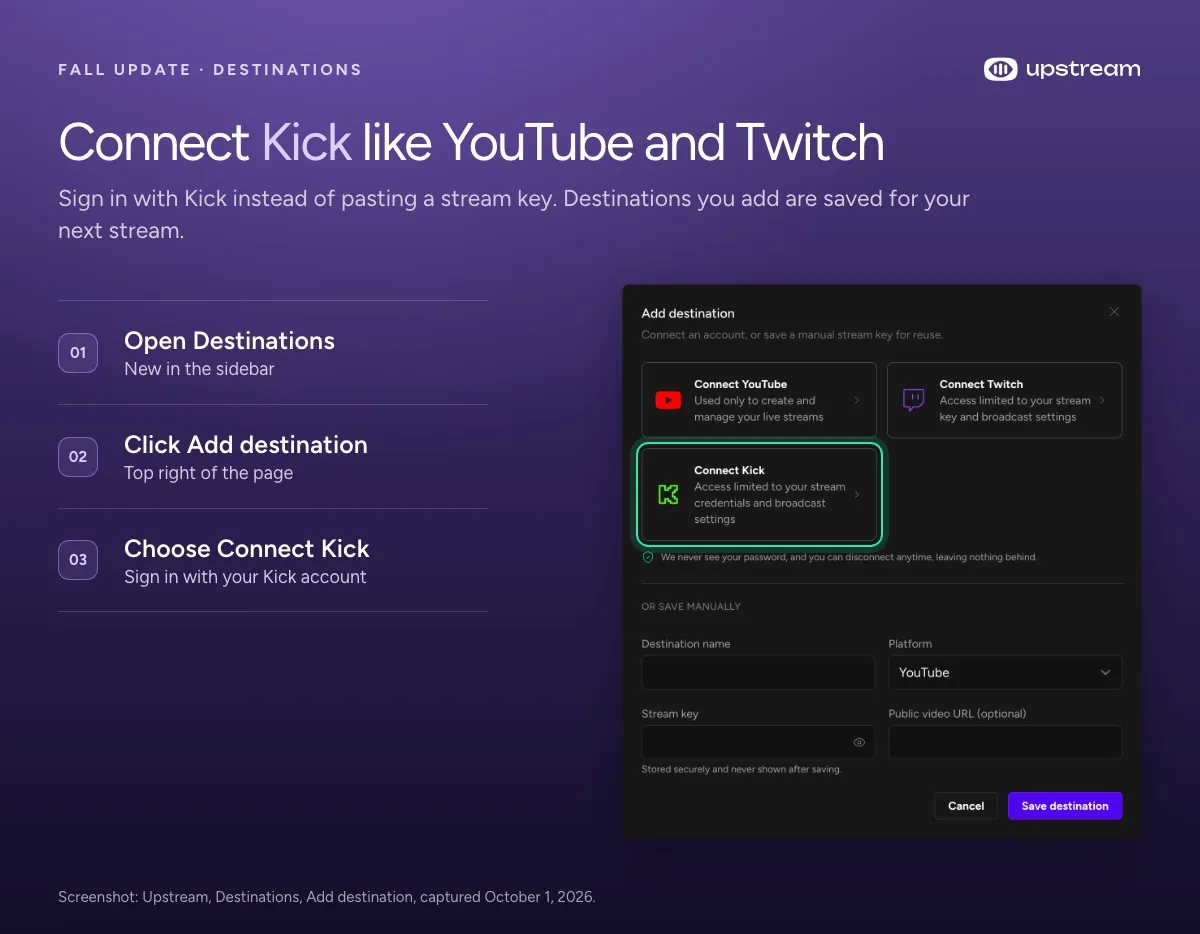
Task: Click the purple Twitch logo icon
Action: click(x=913, y=400)
